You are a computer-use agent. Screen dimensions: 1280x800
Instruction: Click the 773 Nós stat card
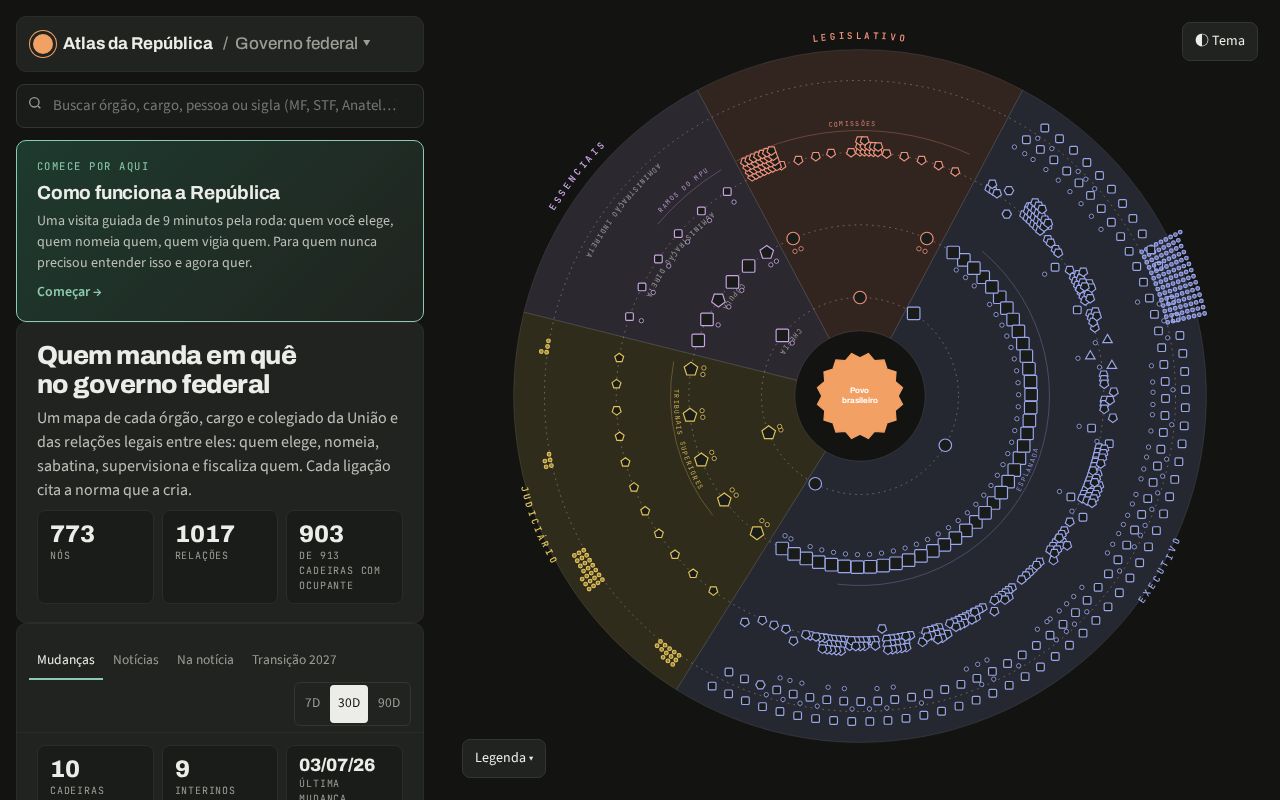(x=95, y=557)
